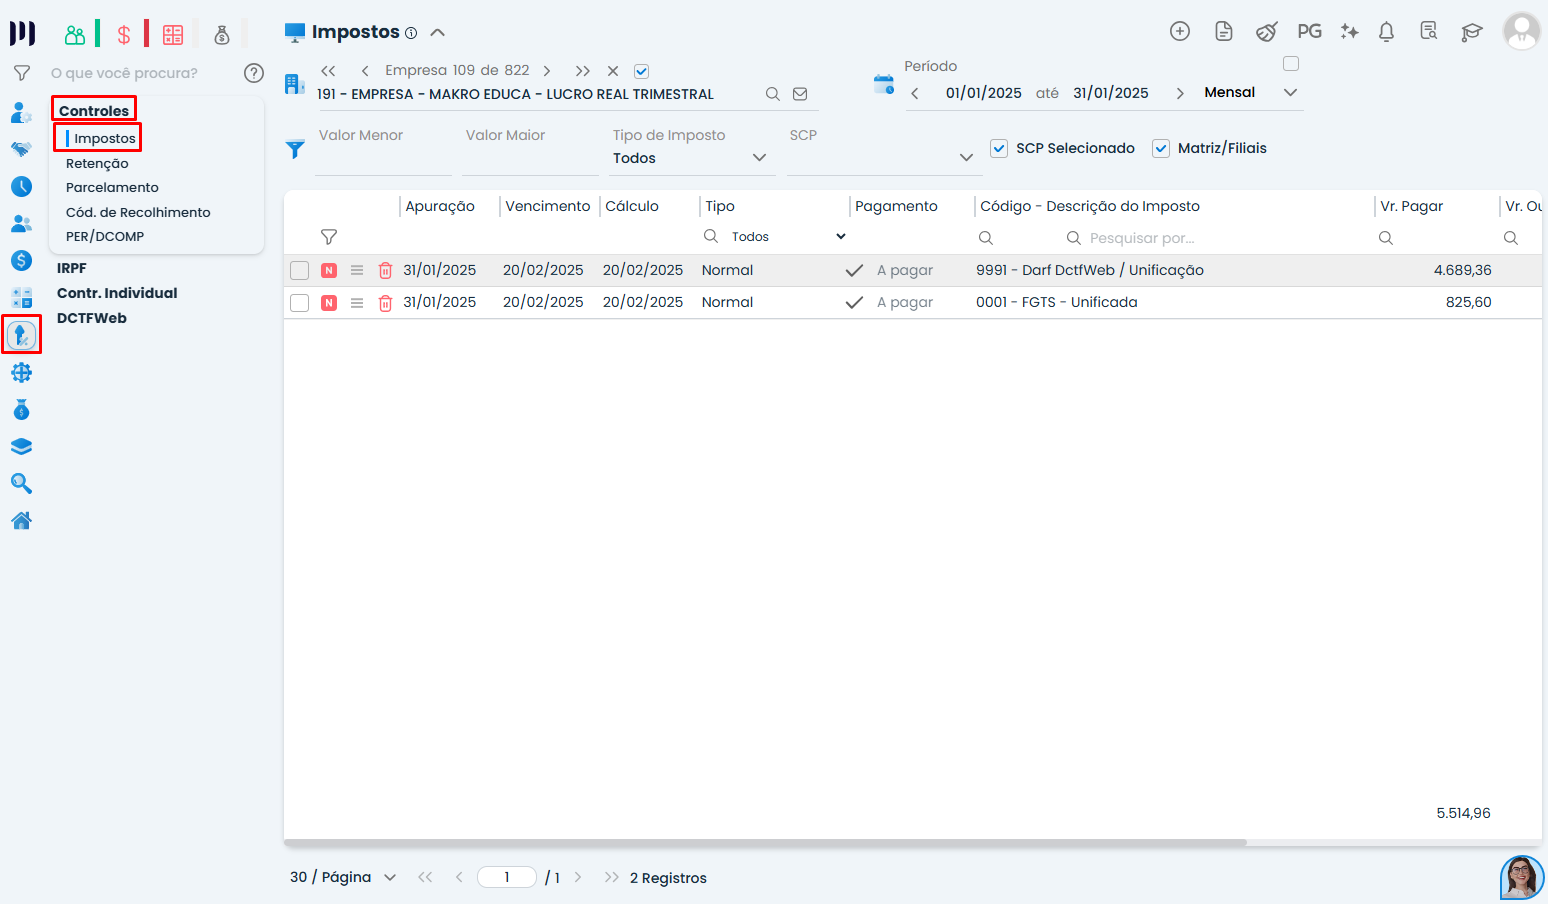
Task: Click the blue funnel filter icon
Action: (x=295, y=149)
